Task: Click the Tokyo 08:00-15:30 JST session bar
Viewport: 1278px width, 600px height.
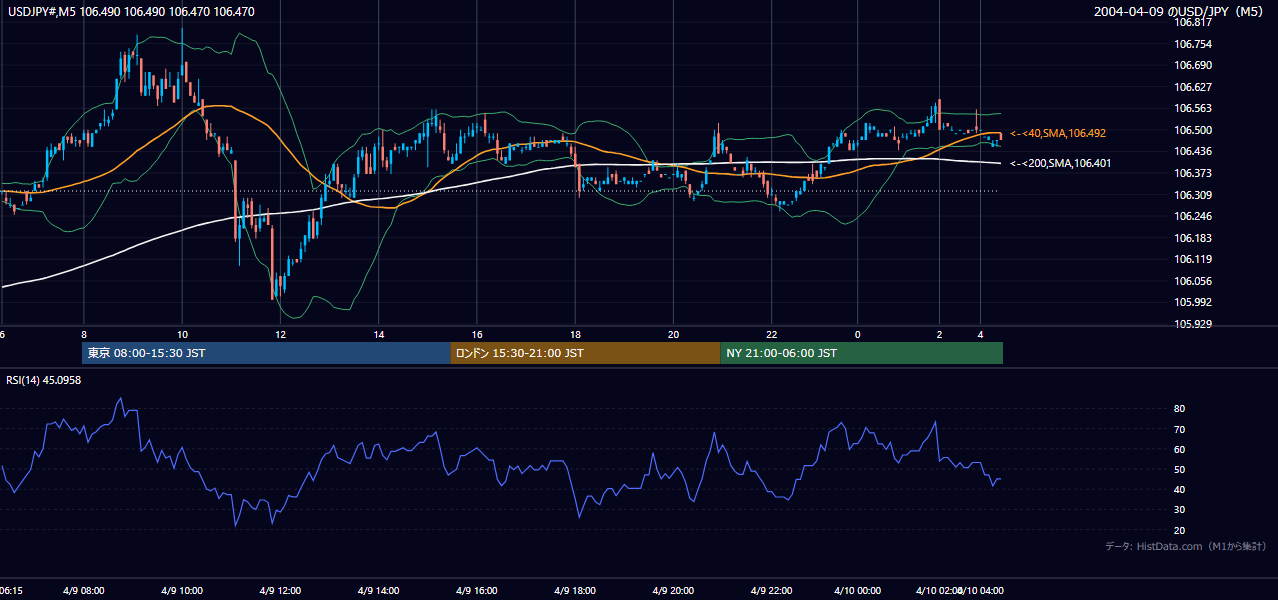Action: point(266,353)
